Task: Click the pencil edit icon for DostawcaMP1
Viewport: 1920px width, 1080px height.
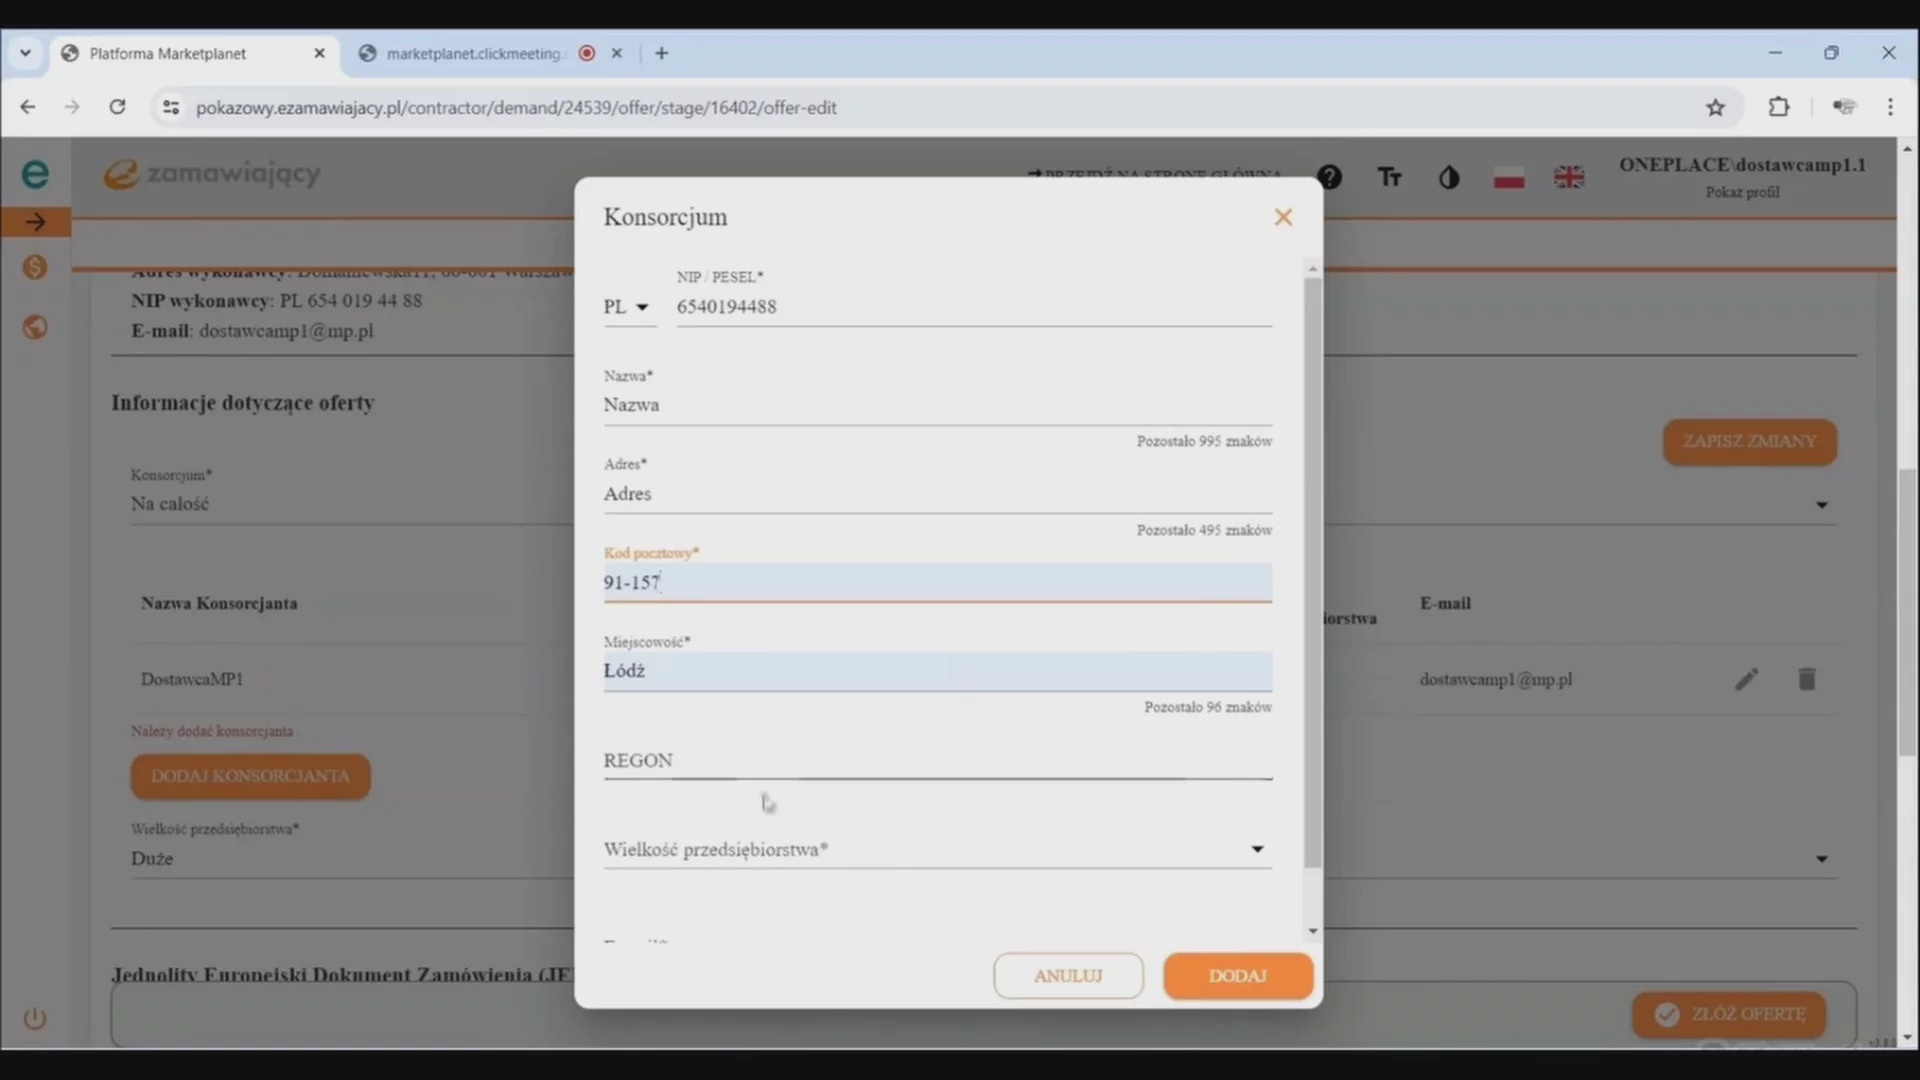Action: tap(1746, 680)
